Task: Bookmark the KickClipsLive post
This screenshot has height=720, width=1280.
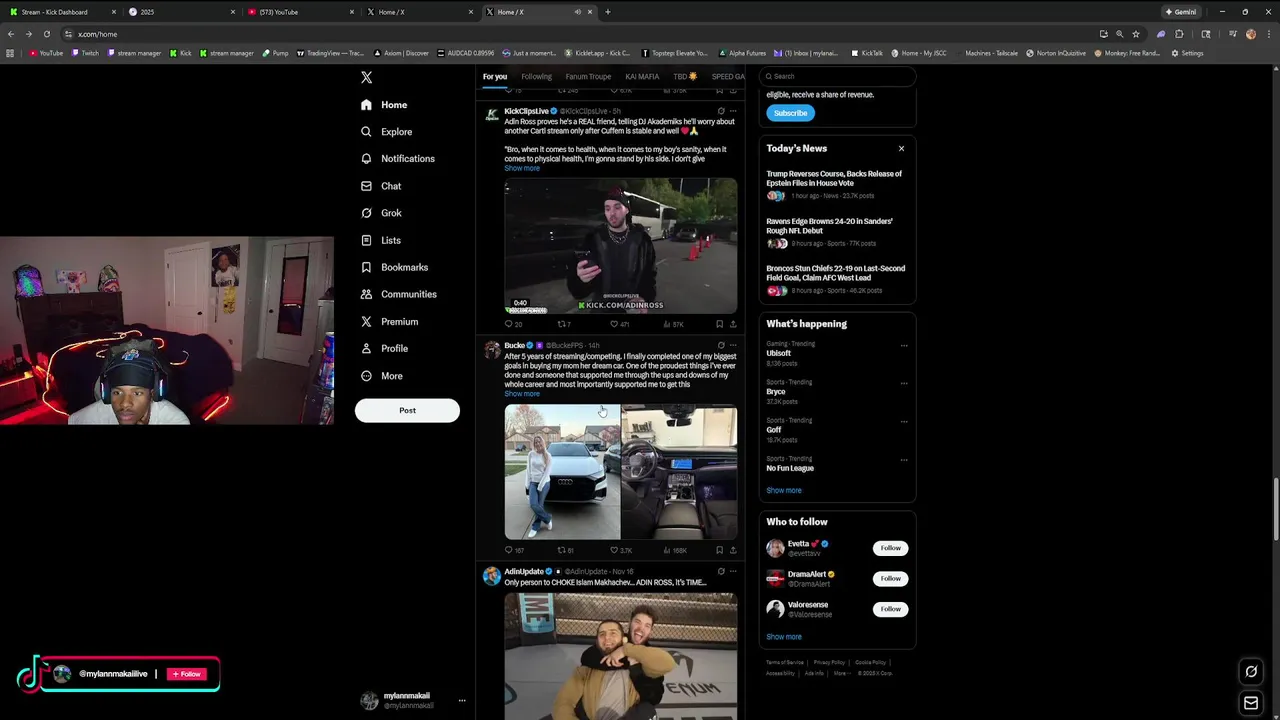Action: [x=719, y=324]
